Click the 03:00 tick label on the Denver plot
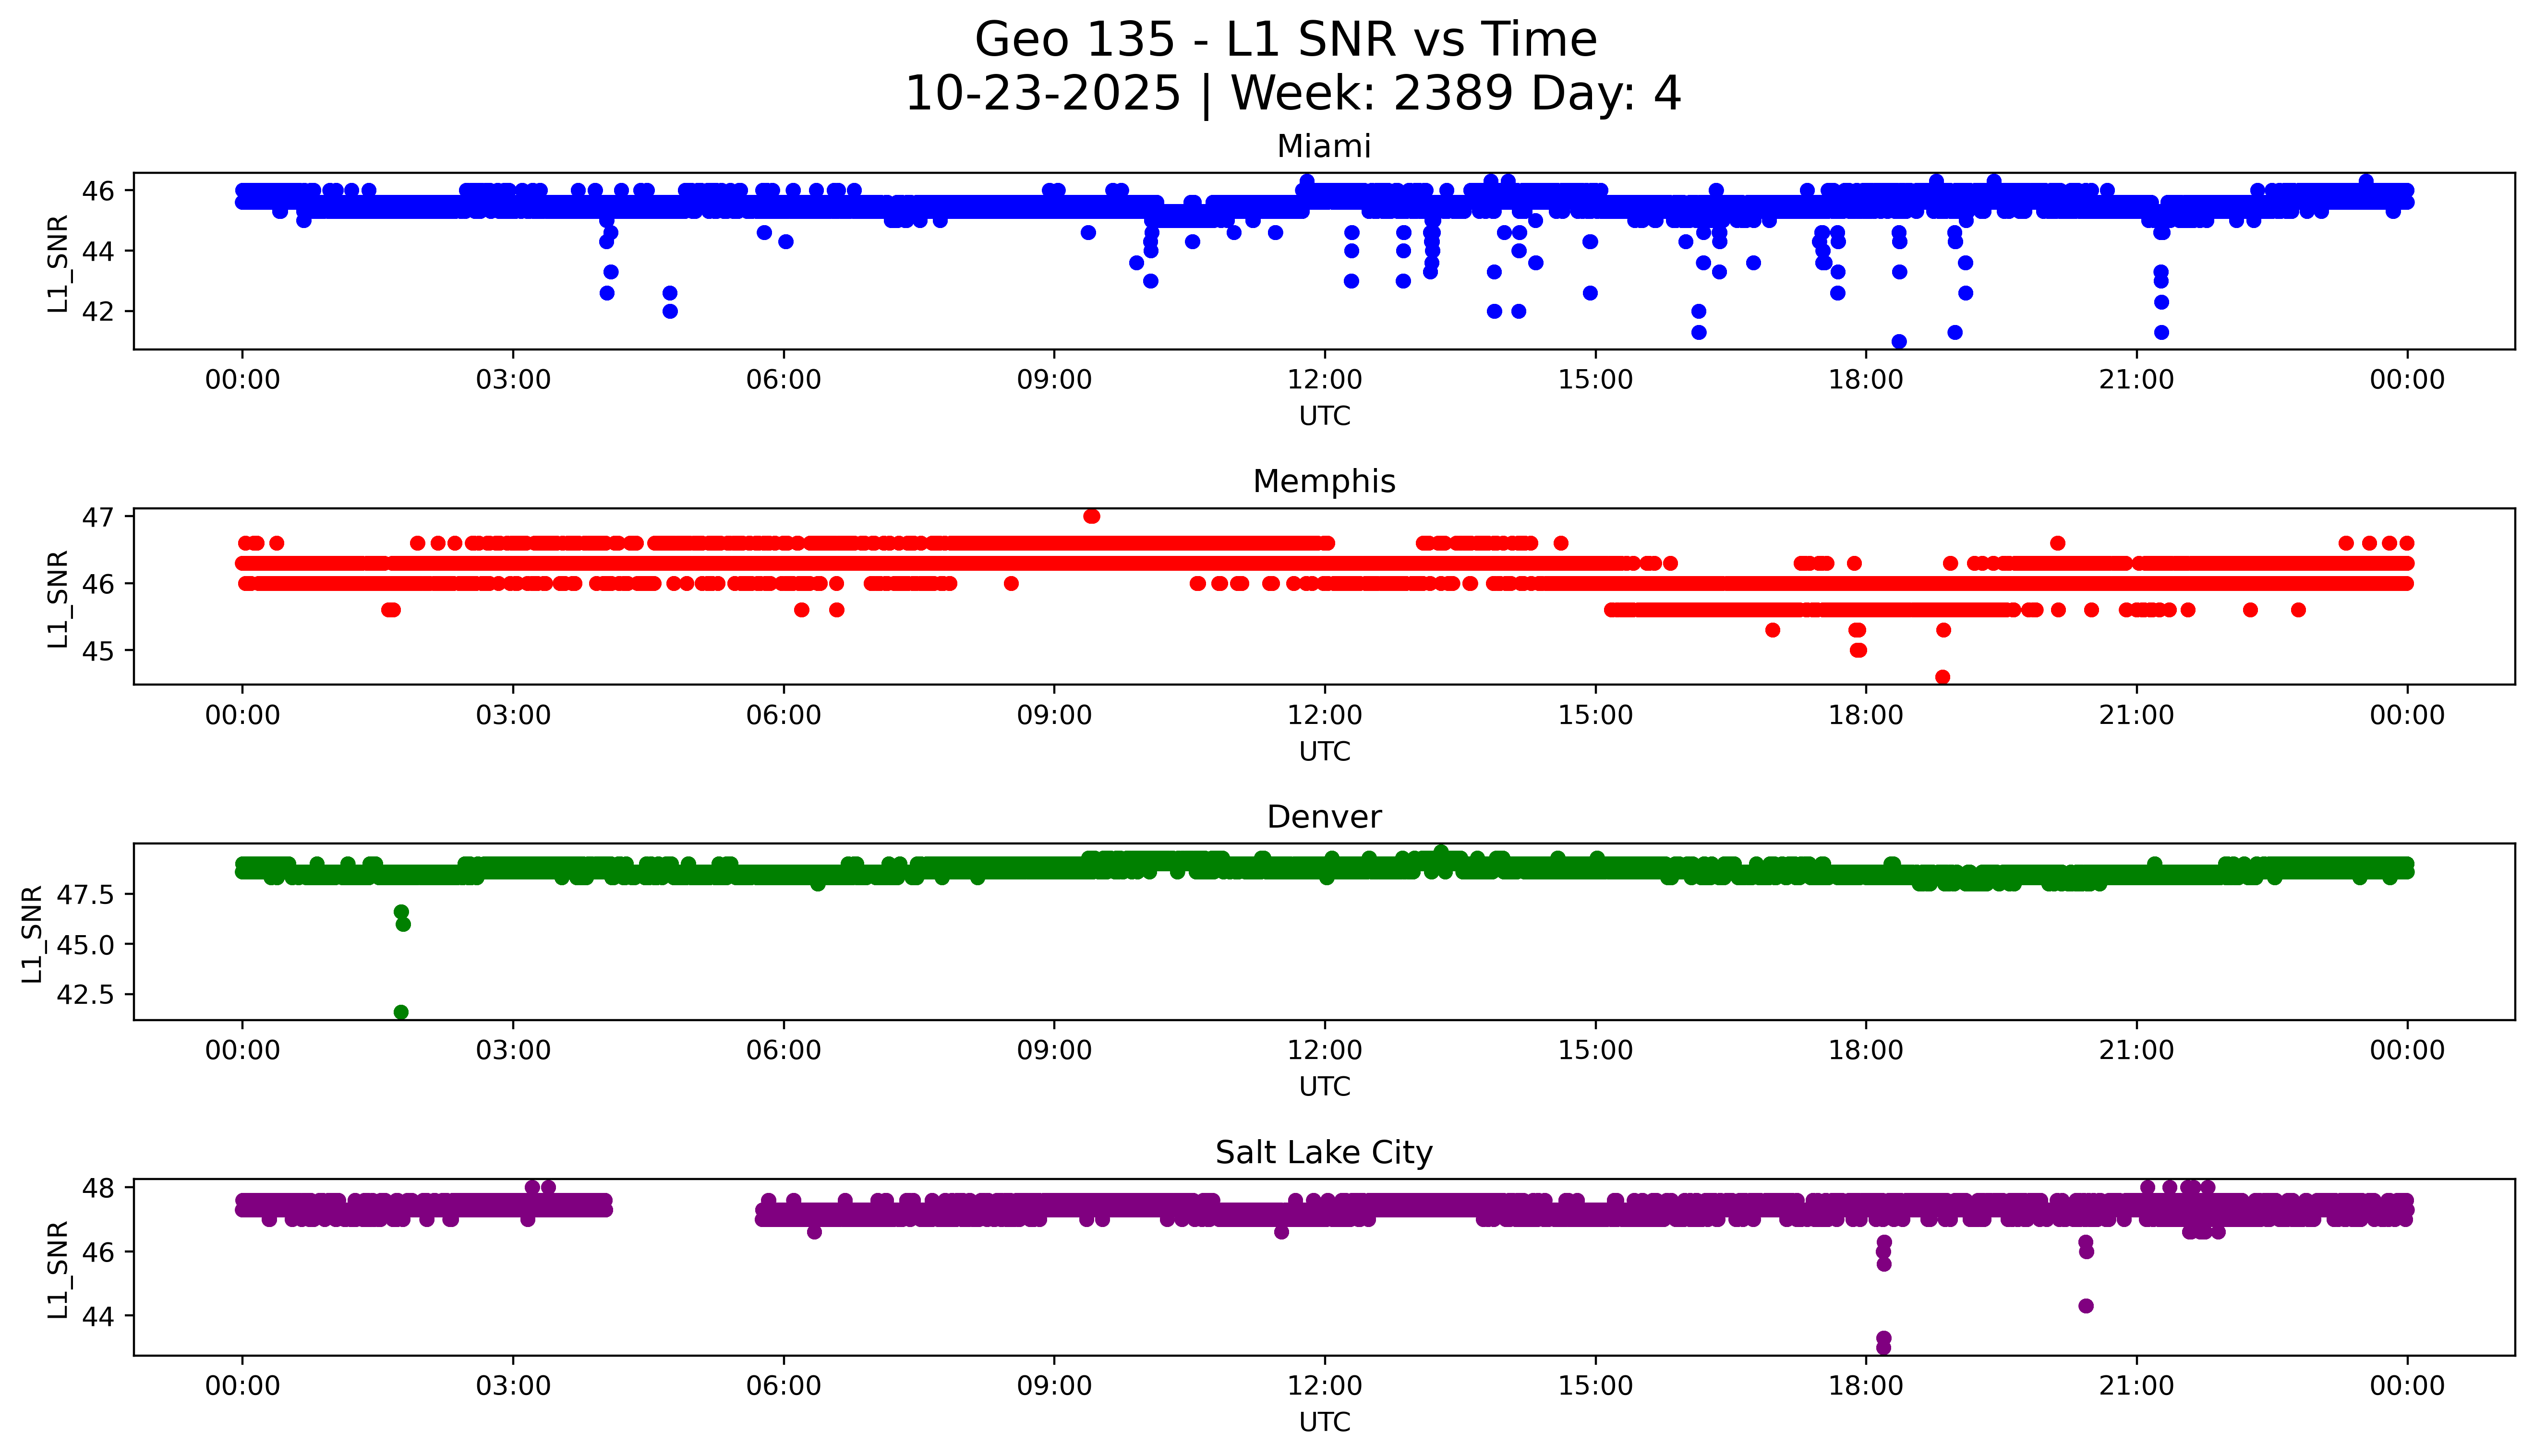The width and height of the screenshot is (2534, 1456). click(x=513, y=1050)
